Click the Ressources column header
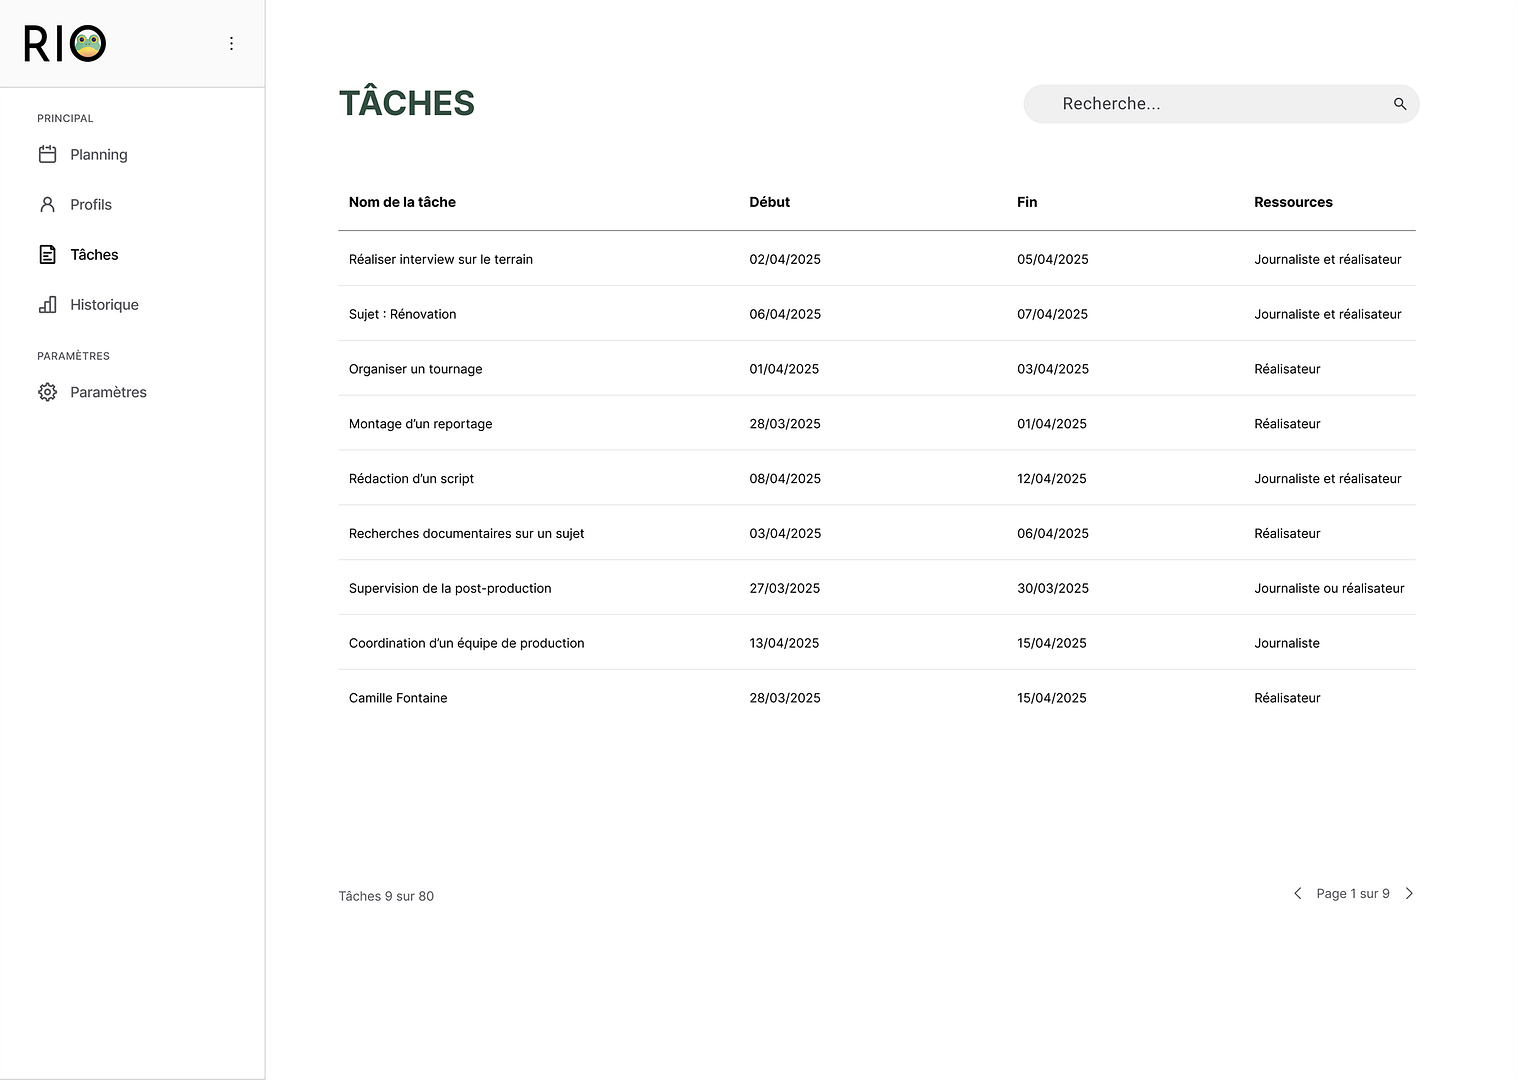 pyautogui.click(x=1292, y=202)
